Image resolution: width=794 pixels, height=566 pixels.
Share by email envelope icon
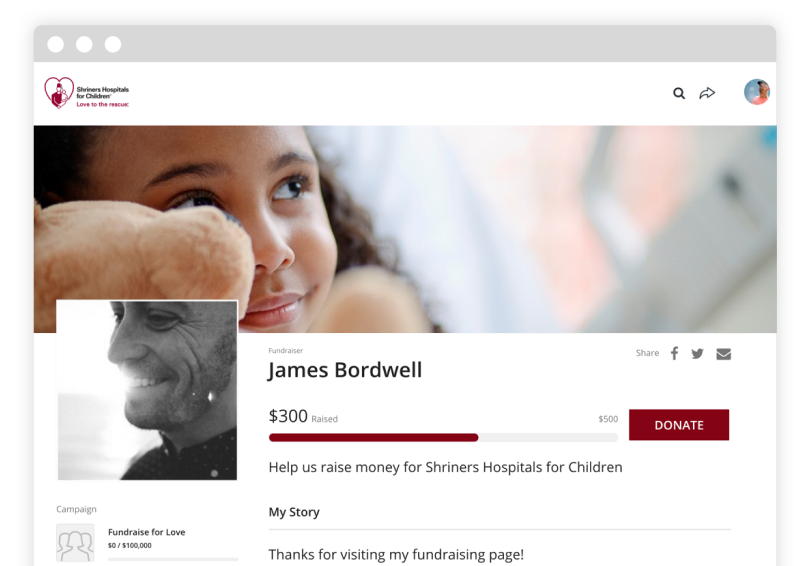click(723, 354)
